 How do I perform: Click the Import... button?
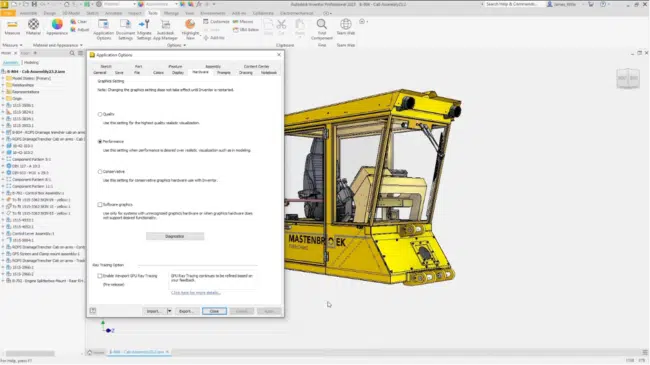[x=154, y=311]
